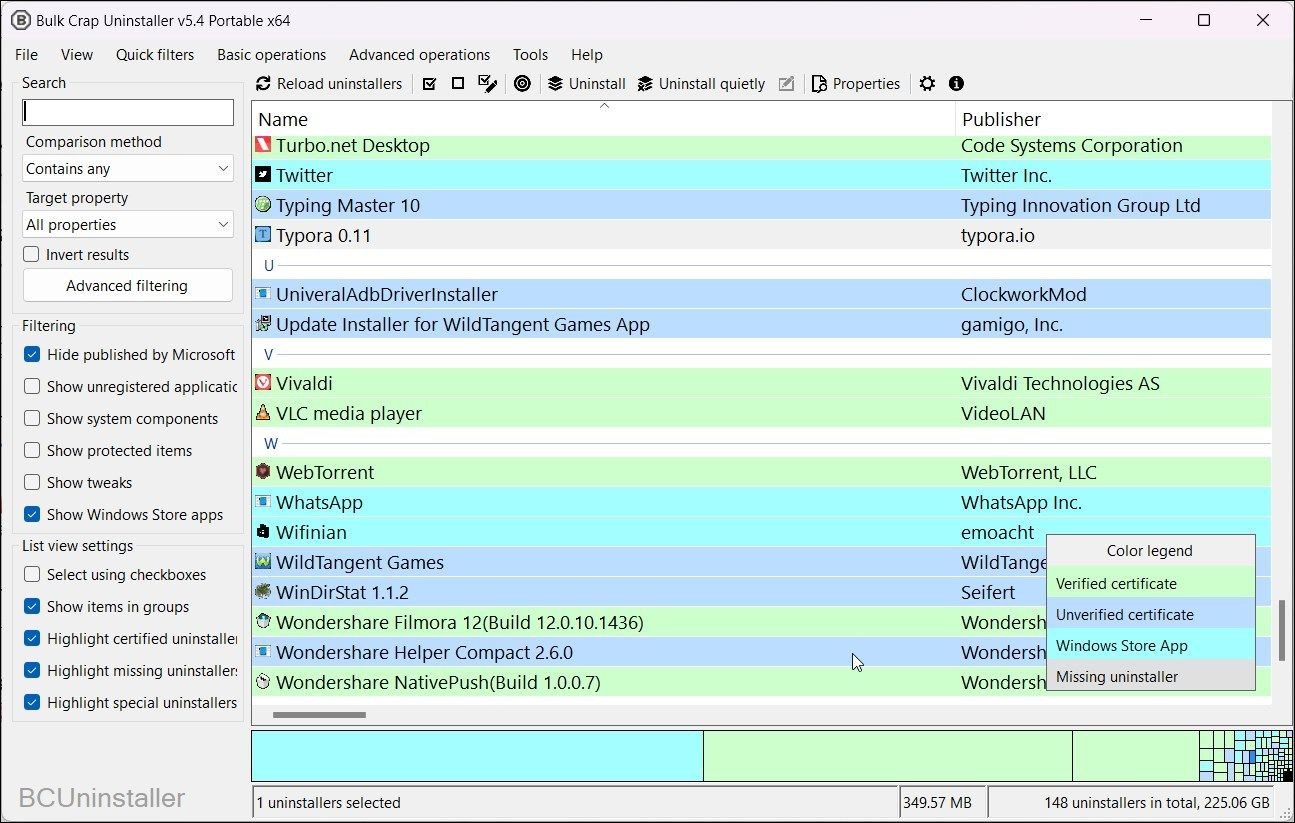Click Windows Store App cyan legend swatch
Viewport: 1295px width, 823px height.
point(1150,646)
